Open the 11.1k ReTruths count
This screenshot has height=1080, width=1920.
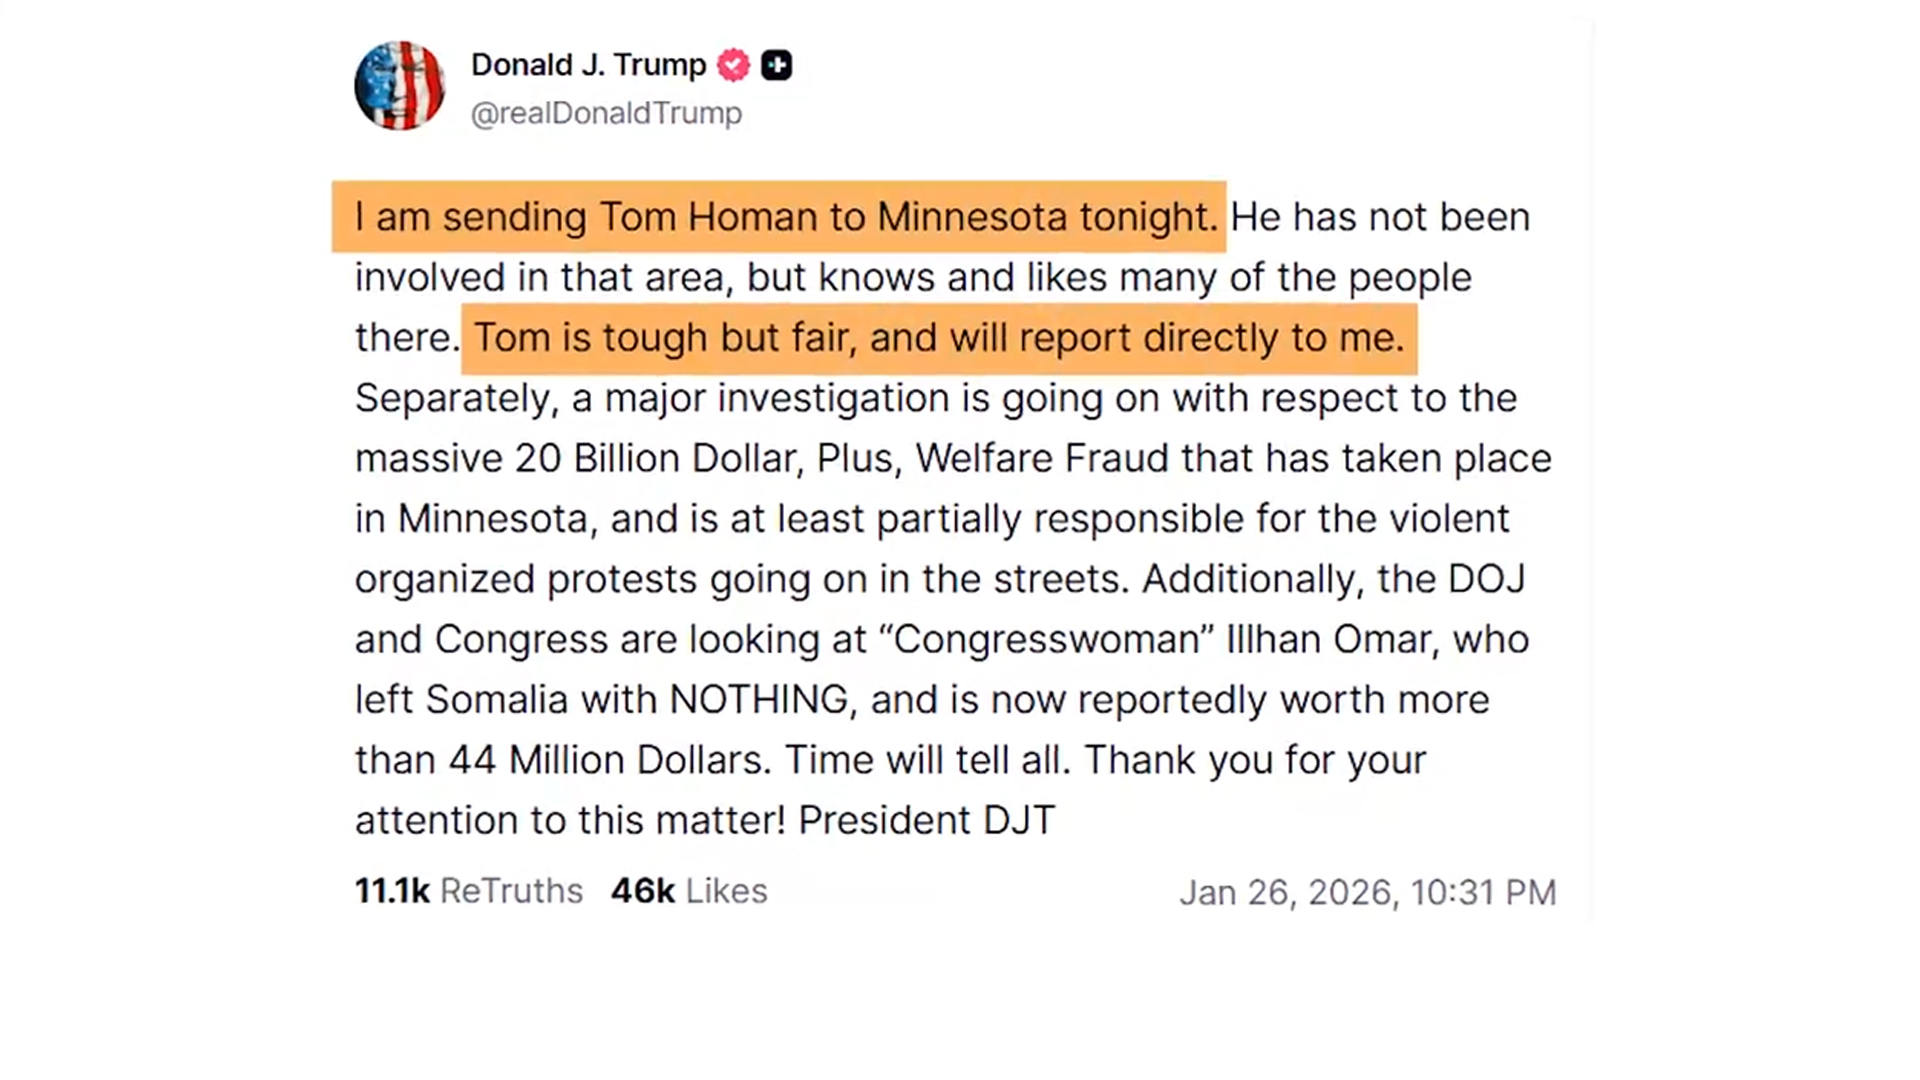(468, 890)
